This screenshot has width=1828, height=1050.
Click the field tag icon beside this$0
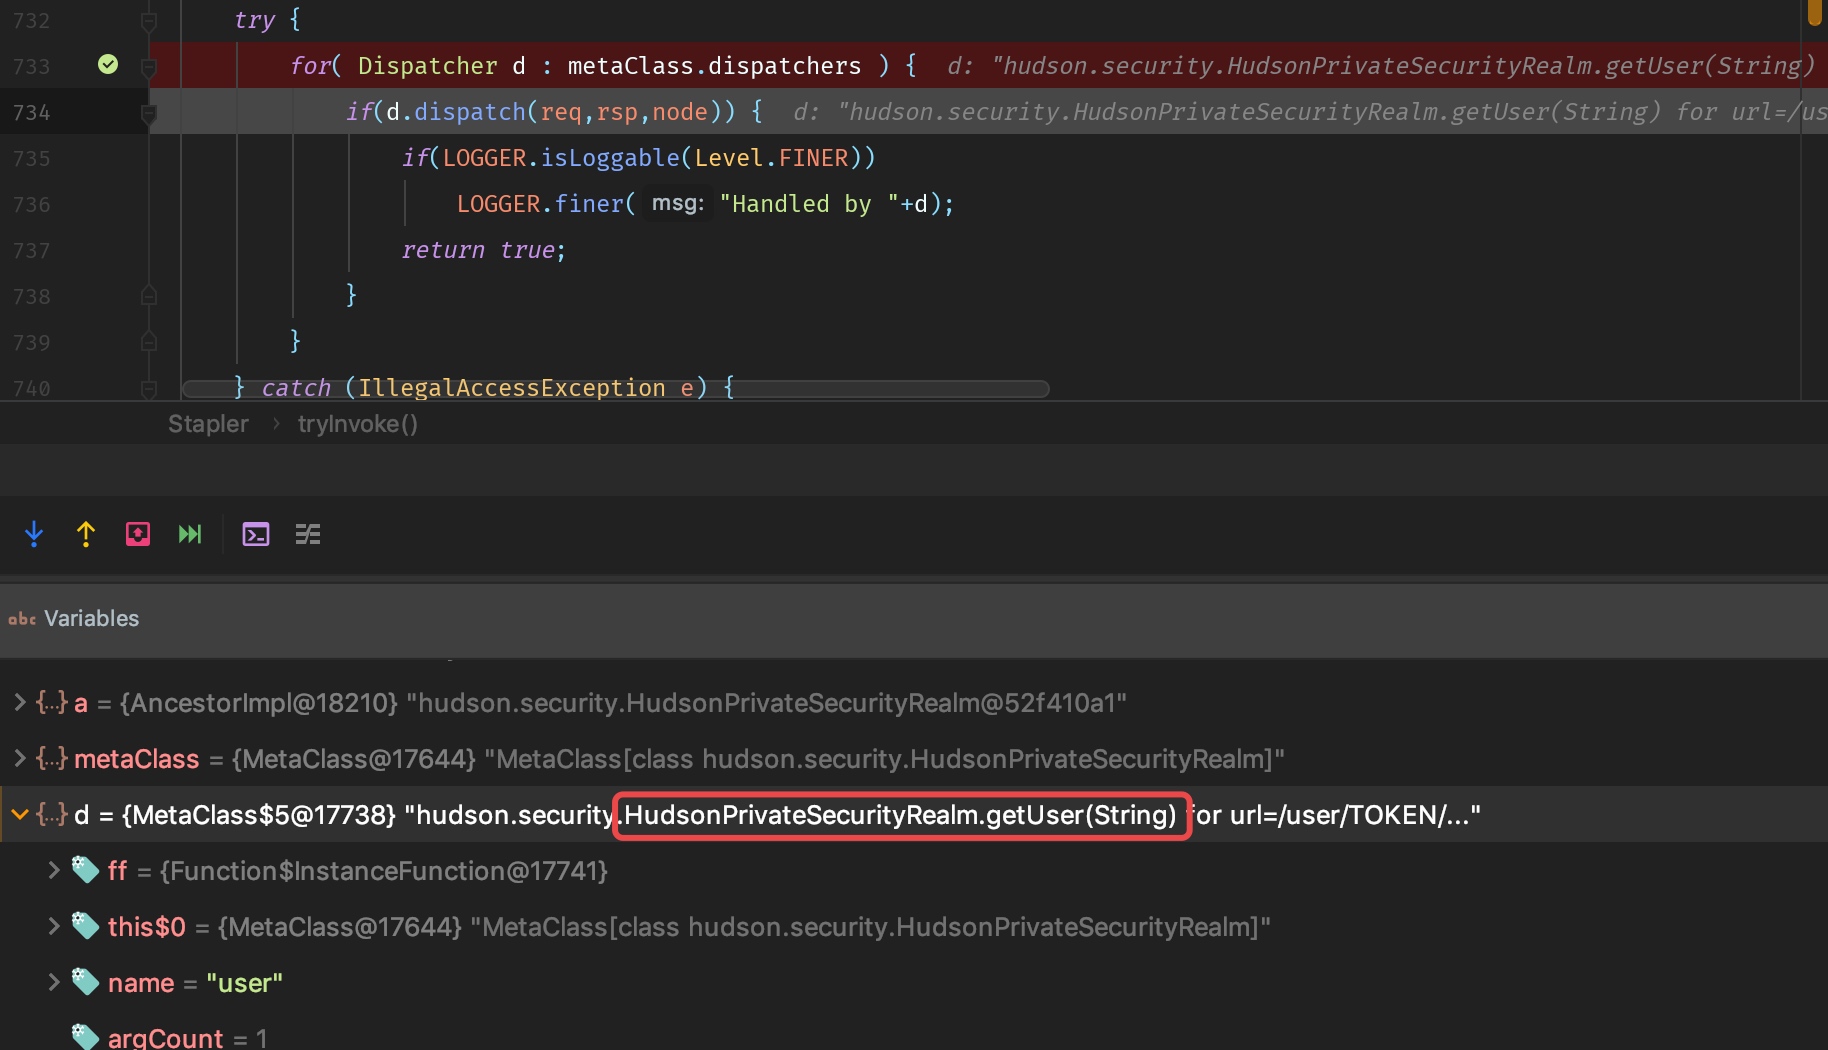click(x=86, y=926)
